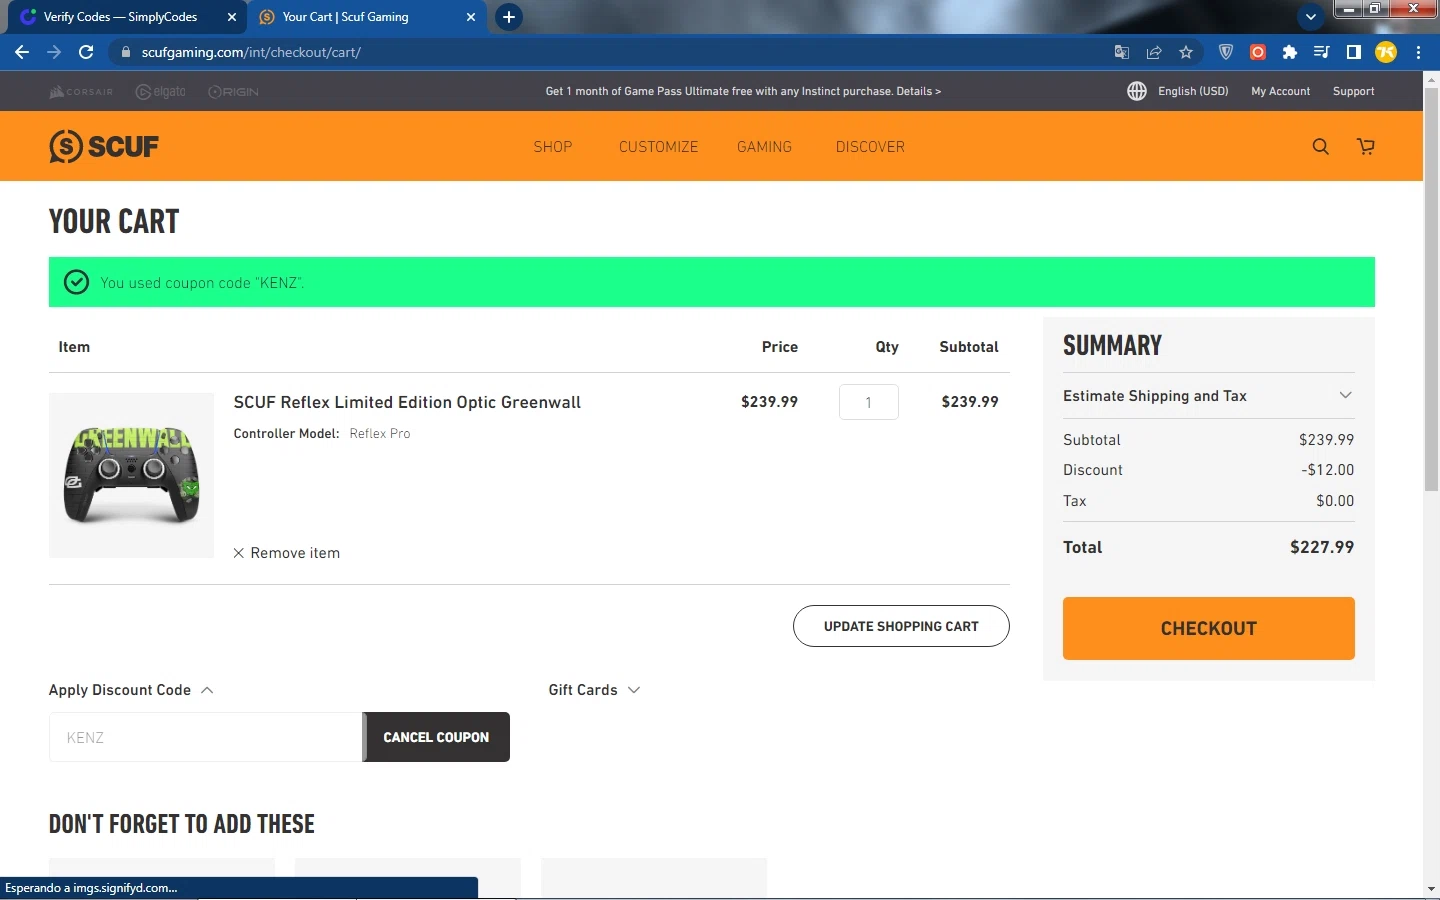Select the Your Cart | Scuf Gaming tab
Screen dimensions: 1440x900
tap(368, 17)
